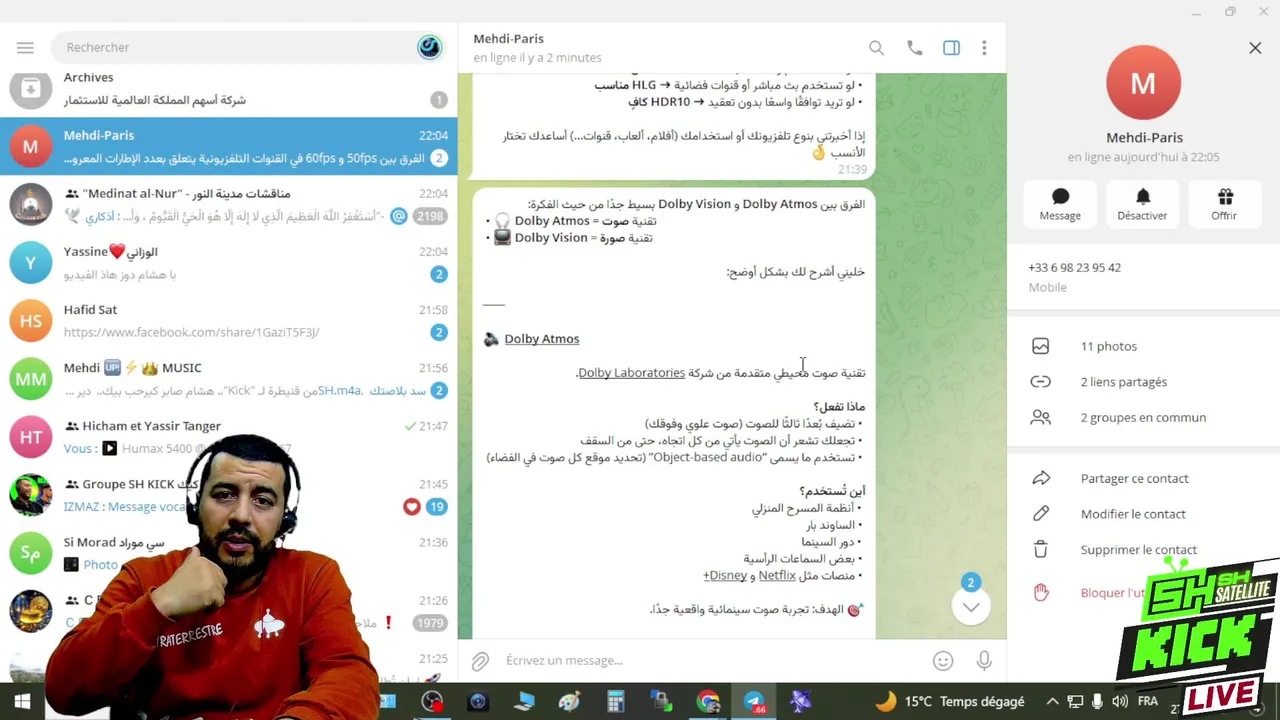
Task: Click the shared links chain icon
Action: click(1041, 382)
